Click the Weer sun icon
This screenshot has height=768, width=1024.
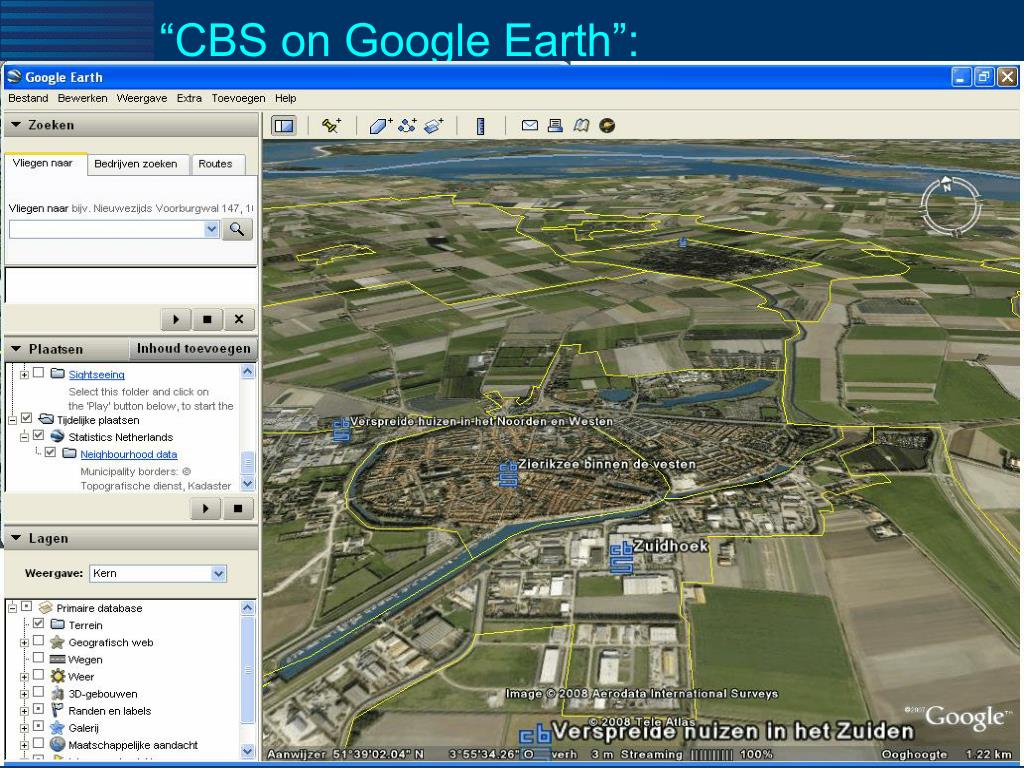pyautogui.click(x=57, y=676)
